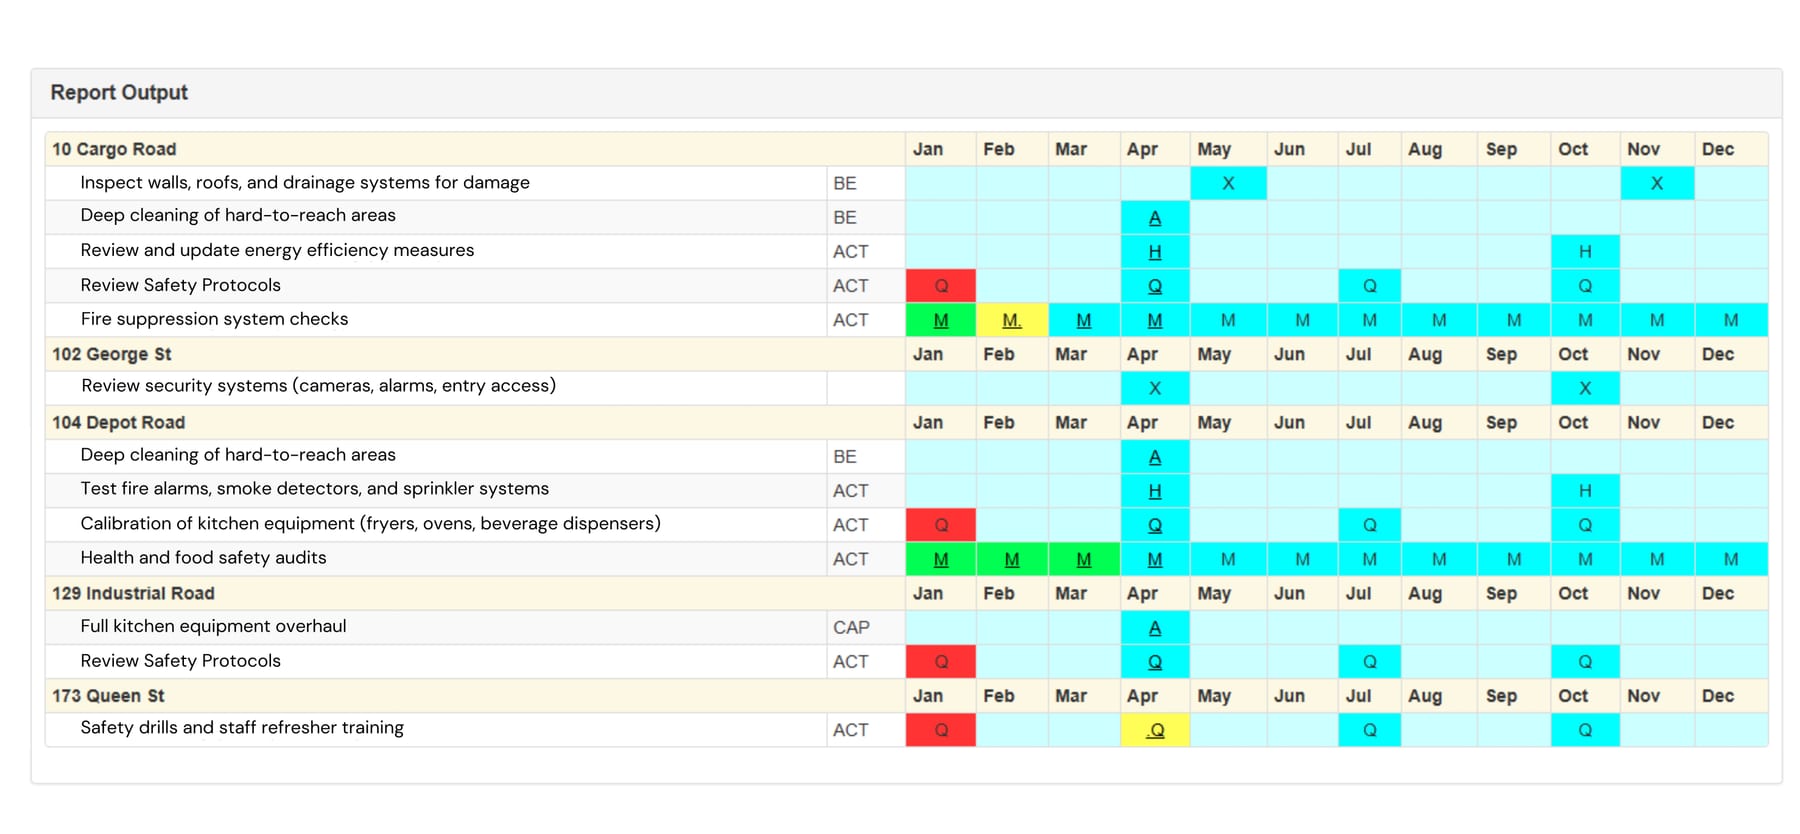Select the July Q cell for 10 Cargo Road Review Safety Protocols
Viewport: 1800px width, 834px height.
tap(1370, 286)
